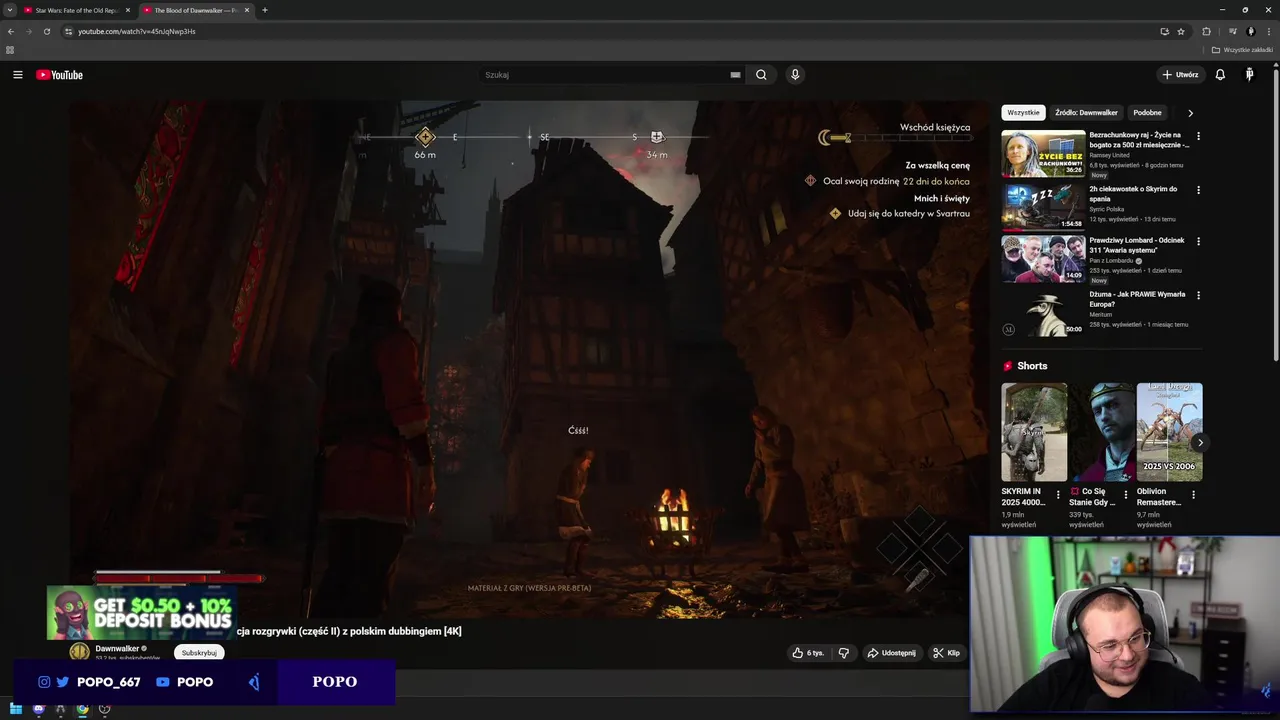Open the apps grid in bookmarks bar
This screenshot has height=720, width=1280.
click(x=10, y=50)
